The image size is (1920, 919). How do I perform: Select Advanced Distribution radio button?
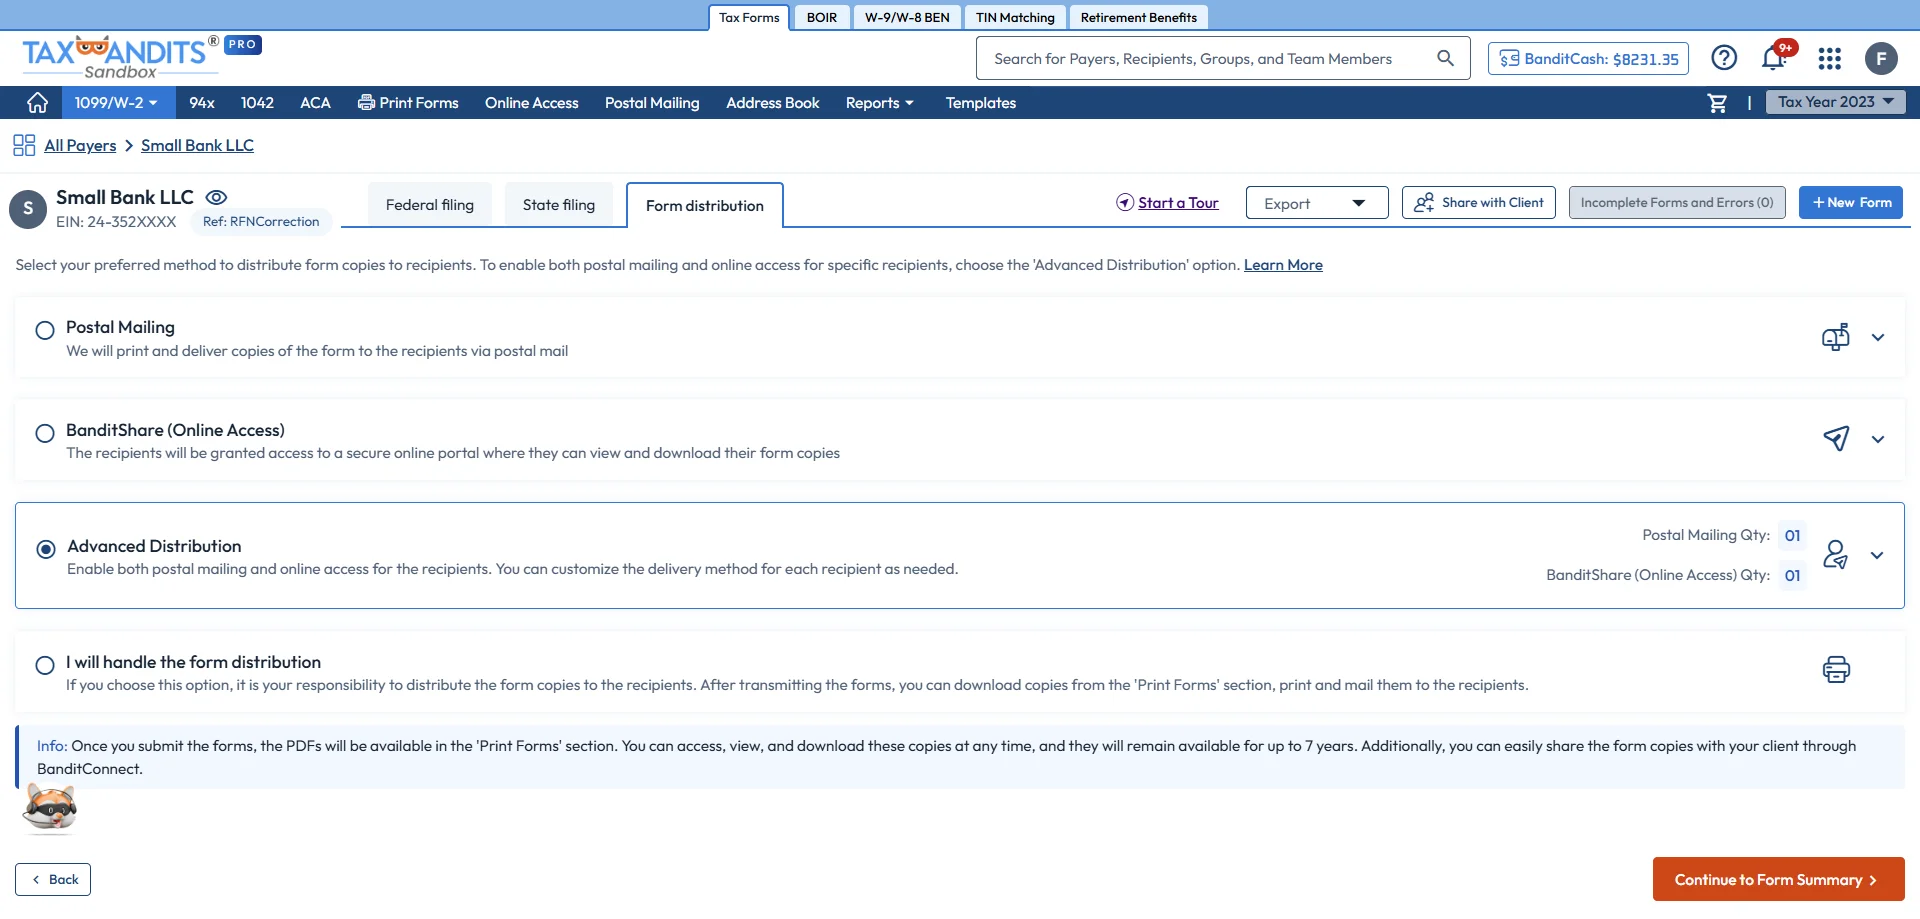click(x=46, y=549)
